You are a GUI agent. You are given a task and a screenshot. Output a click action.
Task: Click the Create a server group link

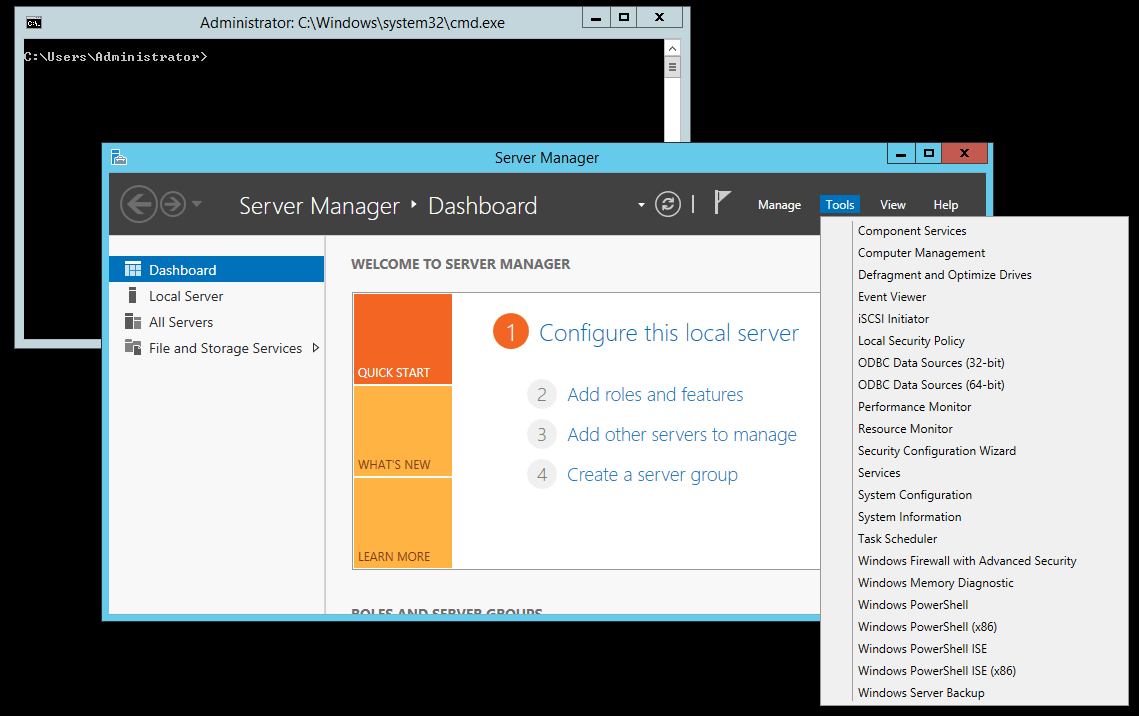(x=652, y=474)
